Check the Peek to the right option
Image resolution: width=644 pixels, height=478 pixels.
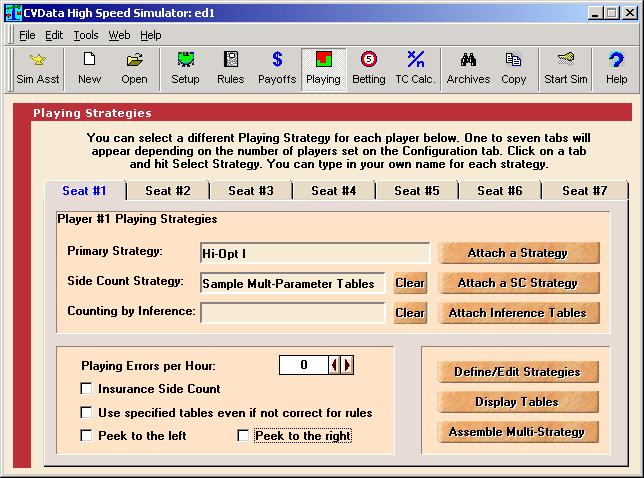click(x=243, y=436)
